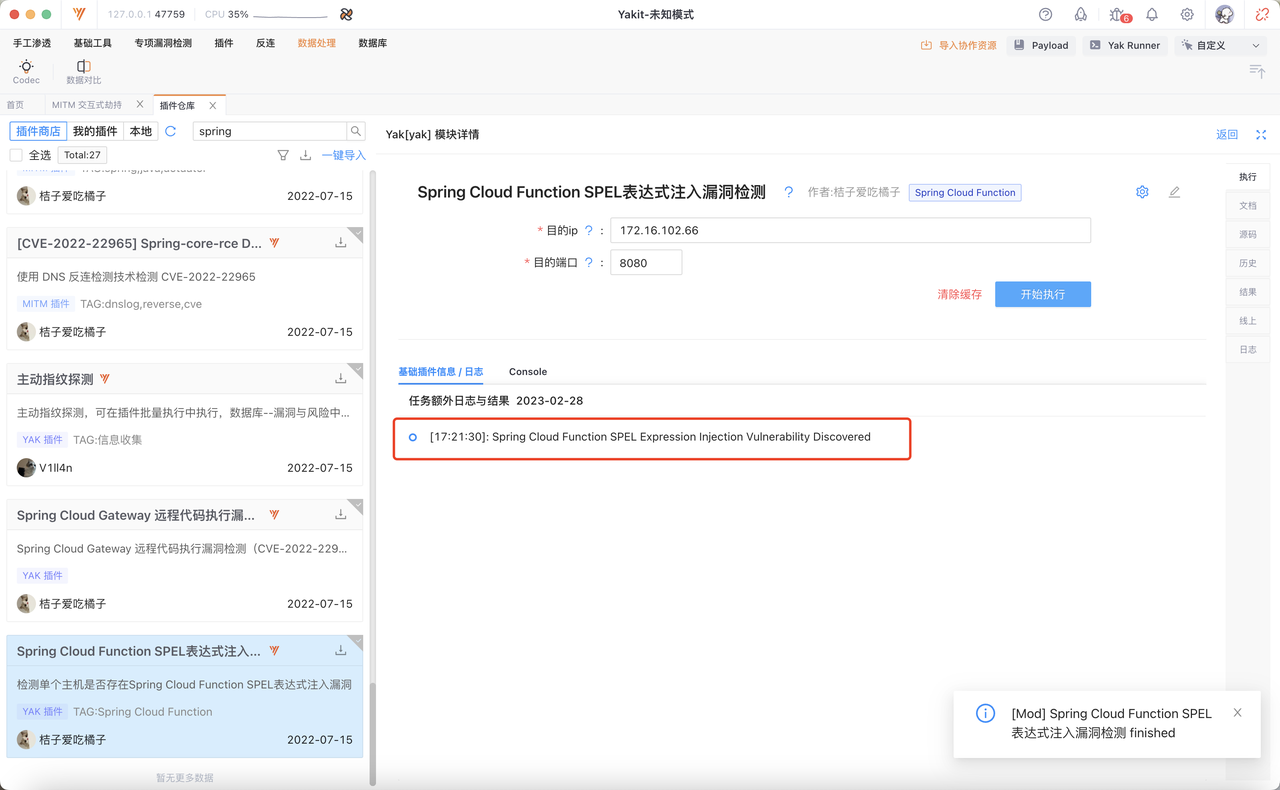The width and height of the screenshot is (1280, 790).
Task: Click the batch download icon next to filter
Action: 306,155
